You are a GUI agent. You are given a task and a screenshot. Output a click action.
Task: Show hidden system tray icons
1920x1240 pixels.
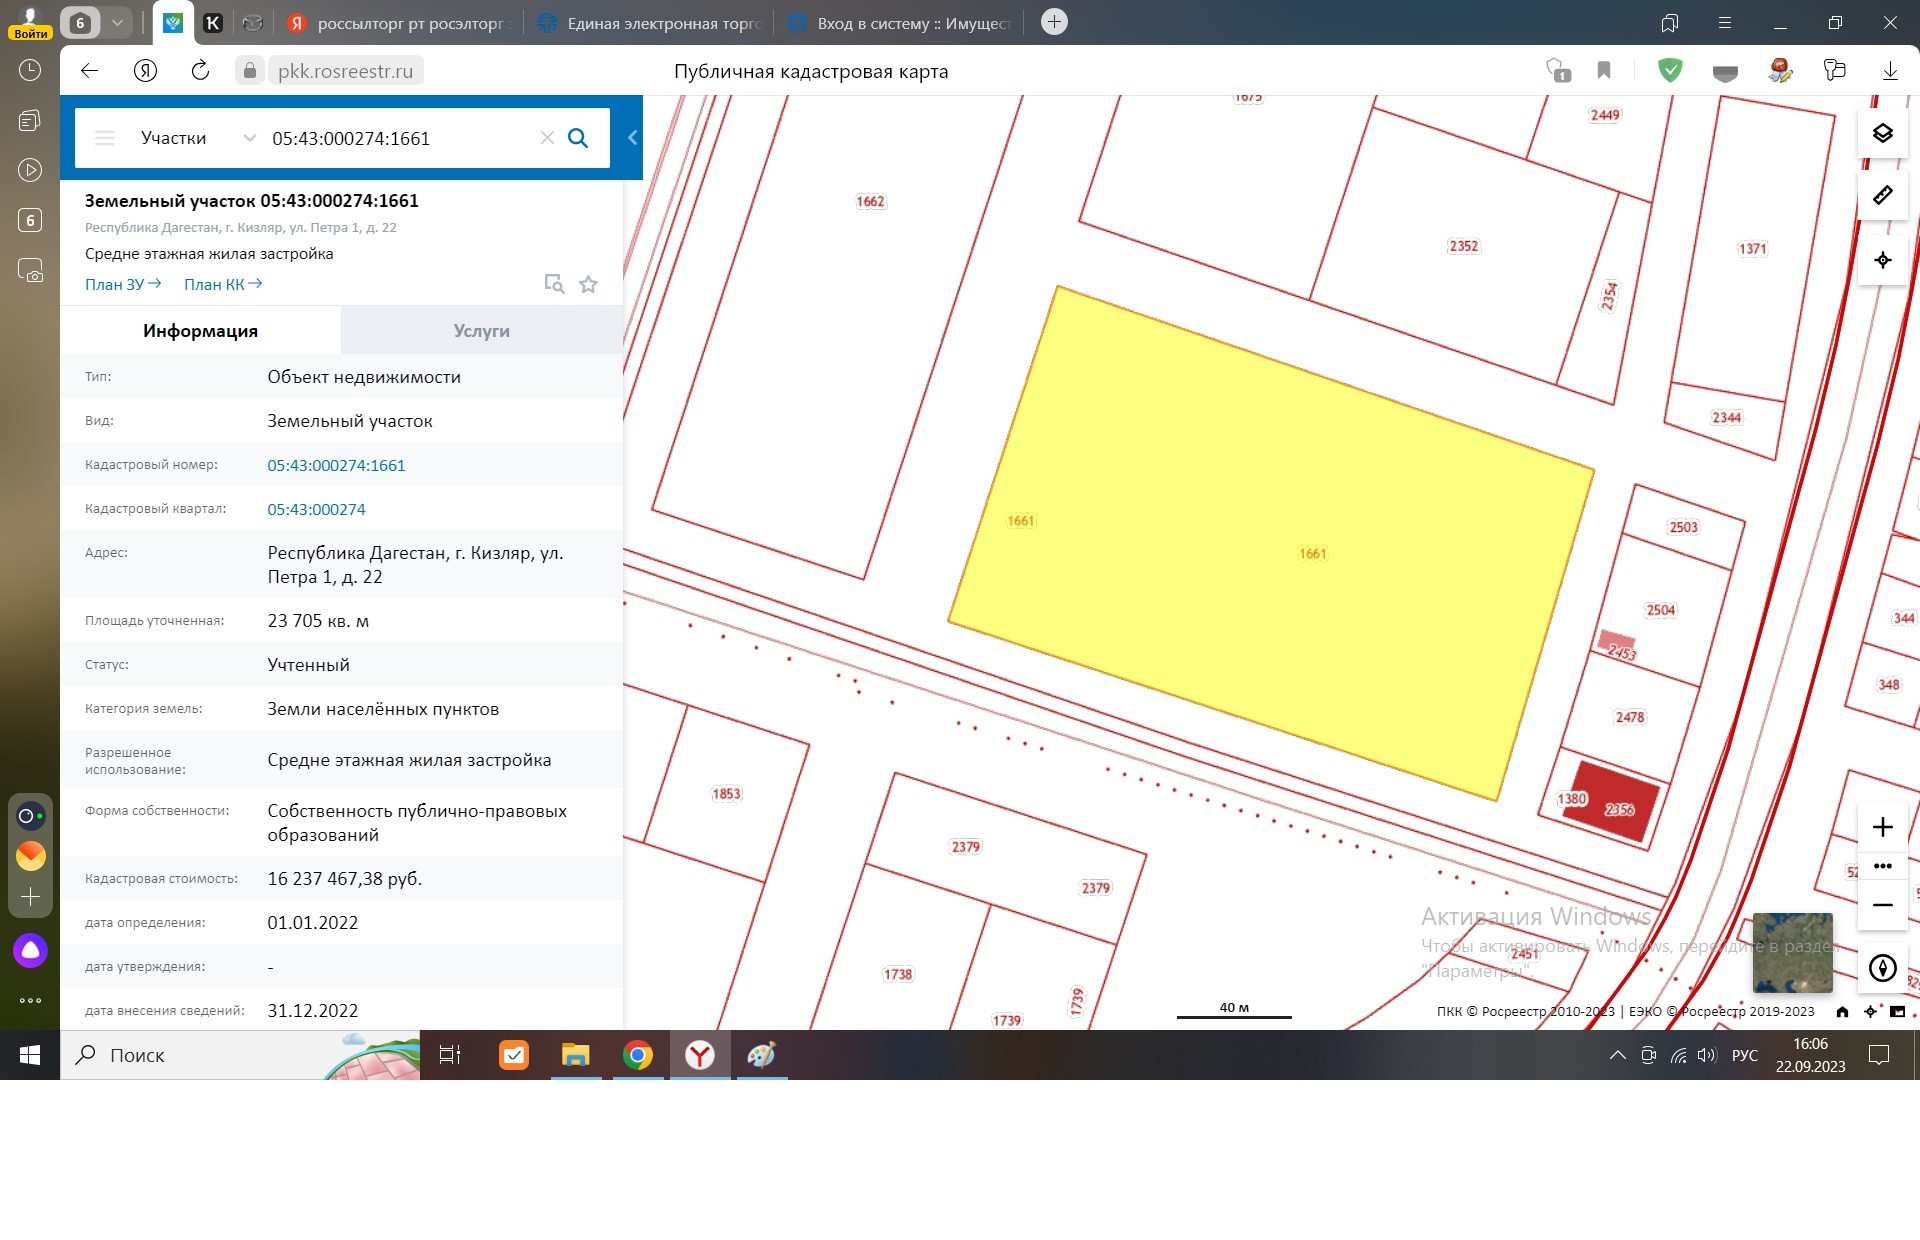click(1617, 1055)
